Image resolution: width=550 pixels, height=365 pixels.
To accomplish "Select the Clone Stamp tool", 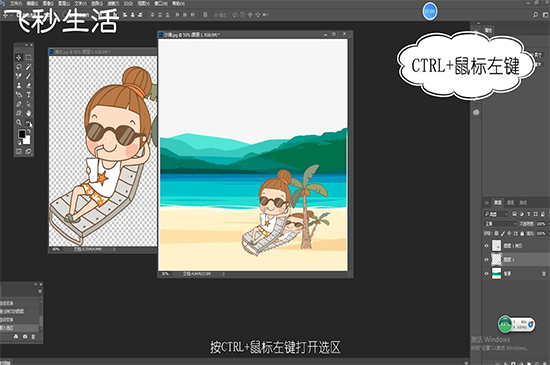I will (19, 85).
